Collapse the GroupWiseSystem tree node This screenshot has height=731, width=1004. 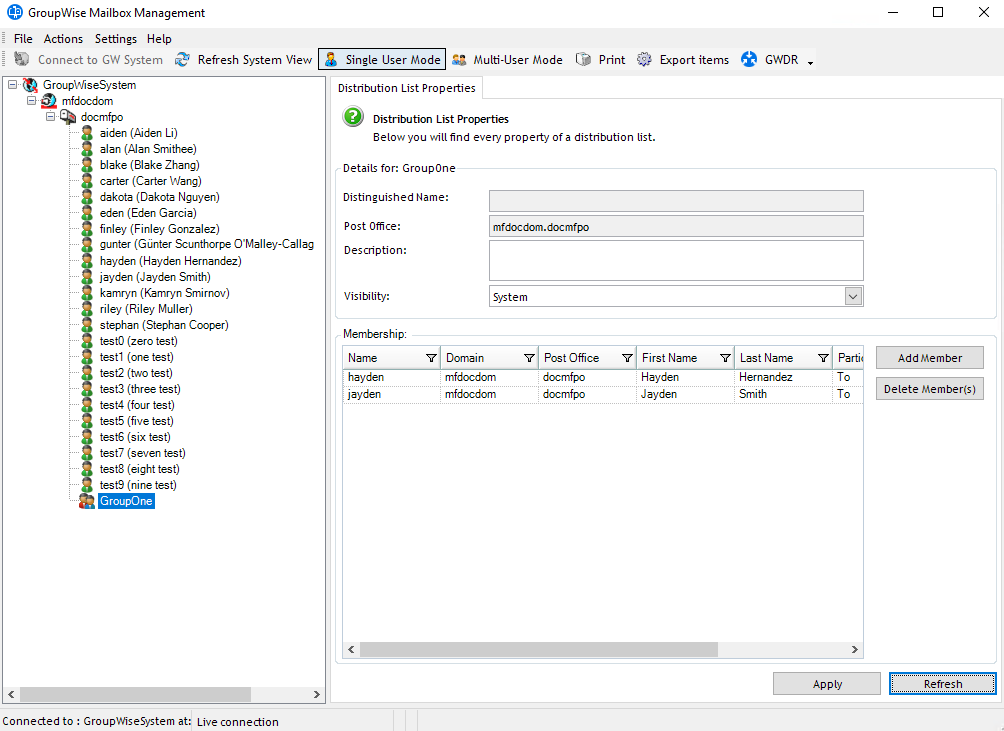[x=12, y=84]
